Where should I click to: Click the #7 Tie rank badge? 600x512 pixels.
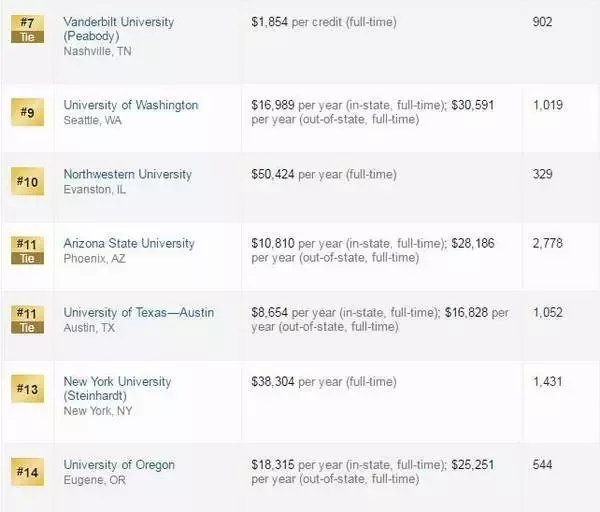click(27, 29)
